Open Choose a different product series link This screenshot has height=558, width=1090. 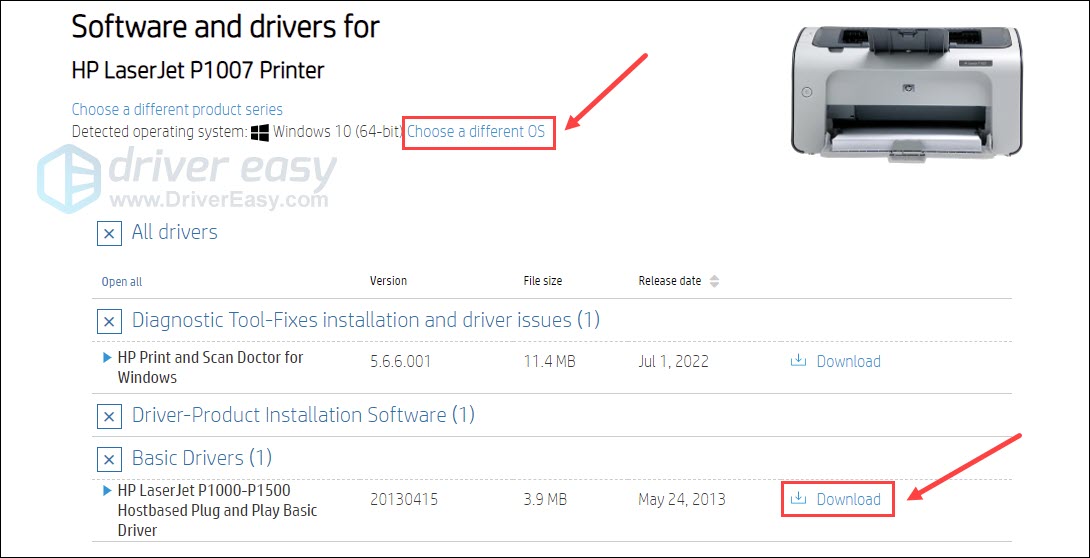[x=177, y=109]
